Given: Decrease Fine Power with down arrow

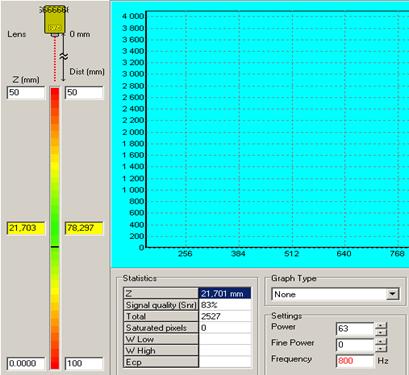Looking at the screenshot, I should click(x=381, y=348).
